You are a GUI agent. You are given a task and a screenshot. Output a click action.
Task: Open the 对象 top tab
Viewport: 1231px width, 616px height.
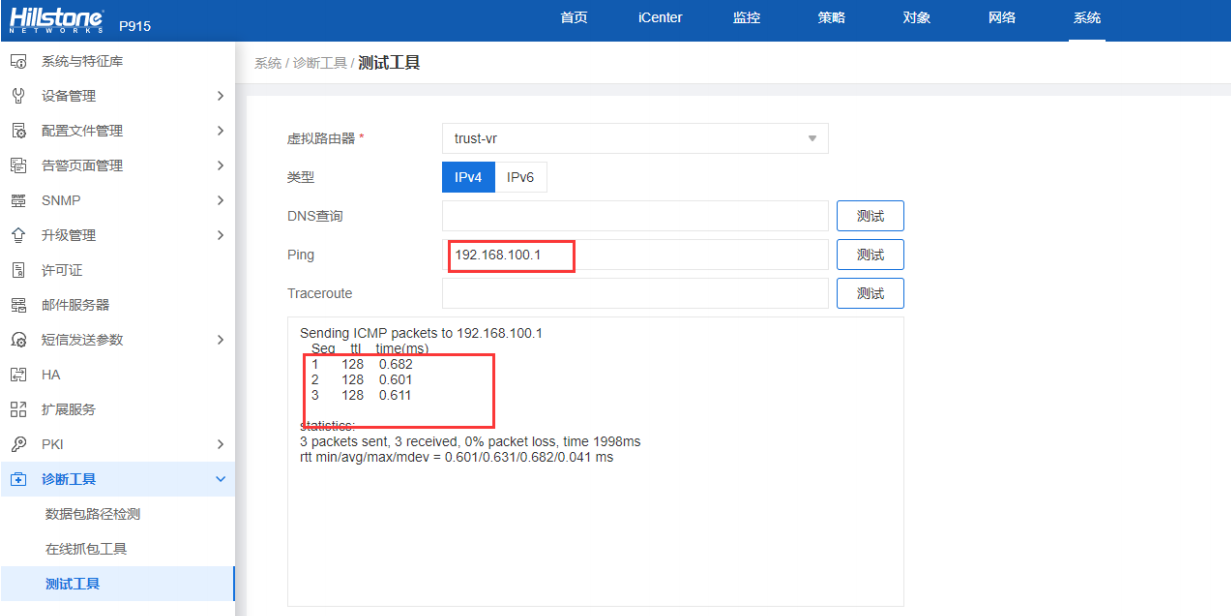click(x=916, y=18)
